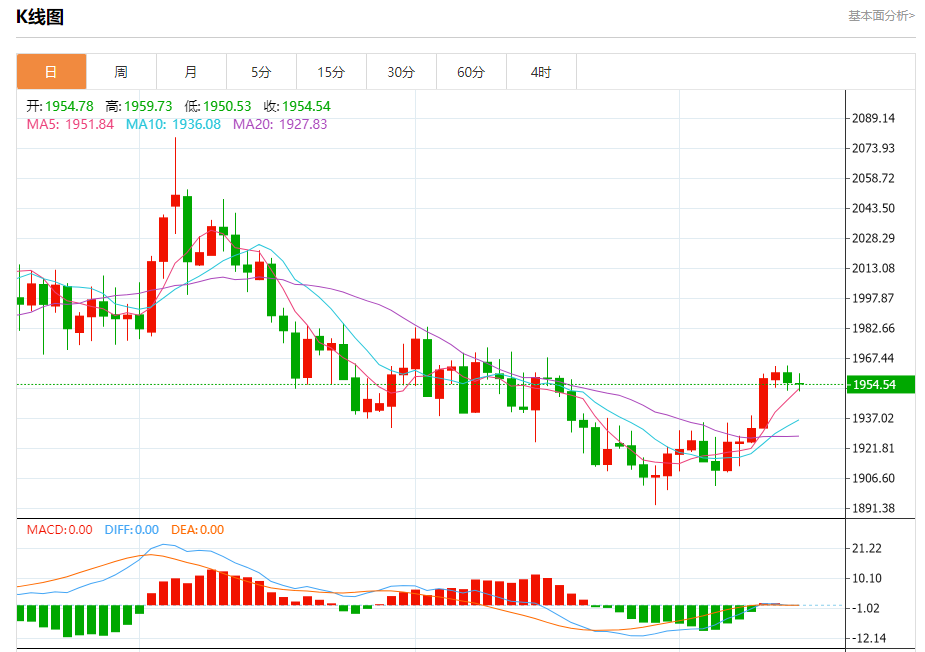This screenshot has height=652, width=925.
Task: Click the 1997.87 price axis label
Action: tap(873, 299)
